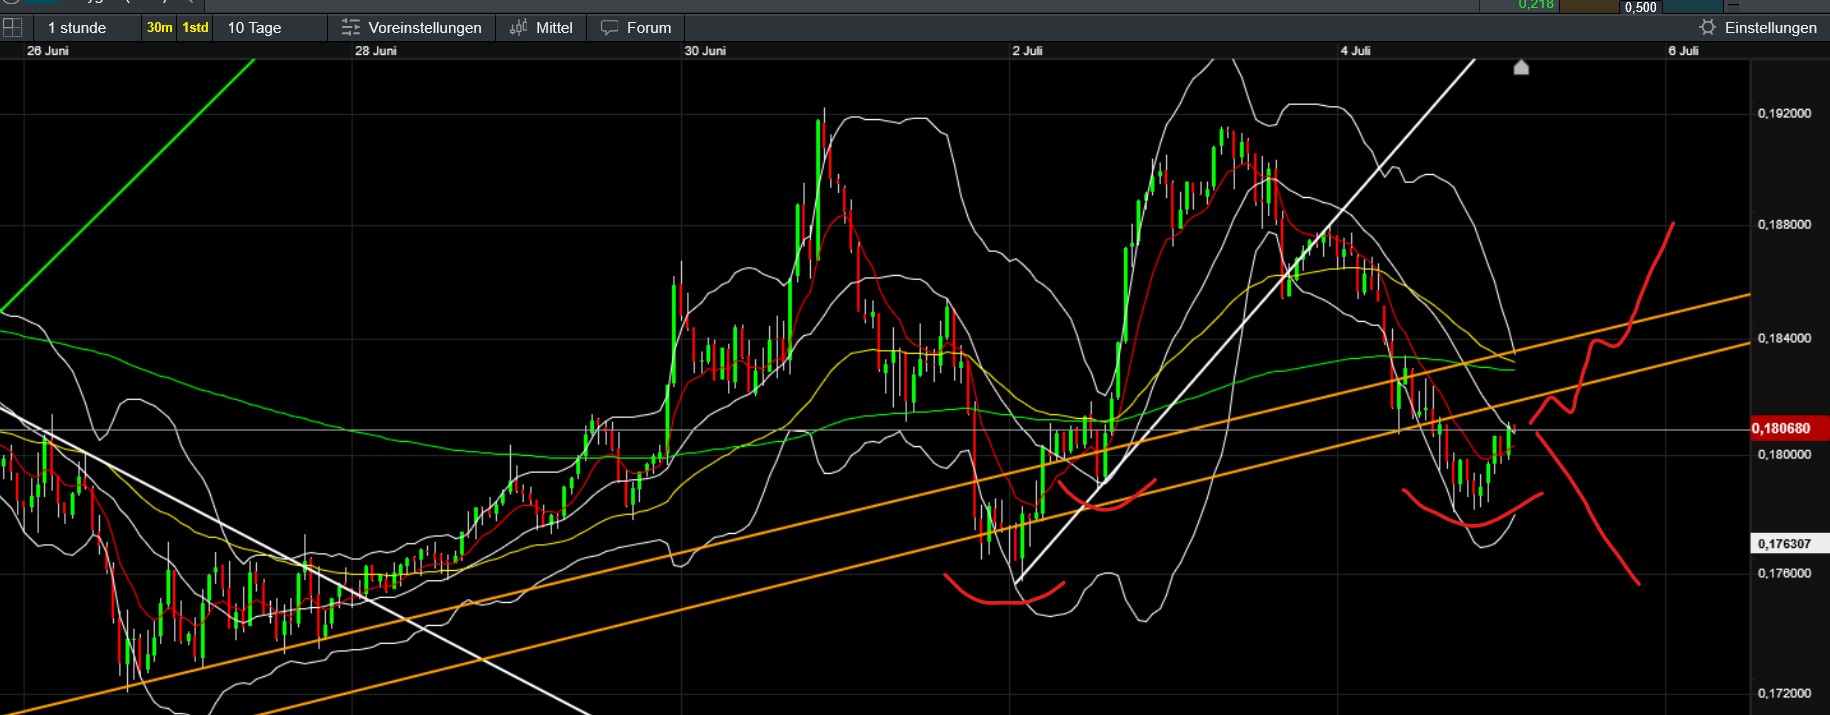Click the house-shaped marker above the chart
Viewport: 1830px width, 715px height.
pyautogui.click(x=1521, y=67)
